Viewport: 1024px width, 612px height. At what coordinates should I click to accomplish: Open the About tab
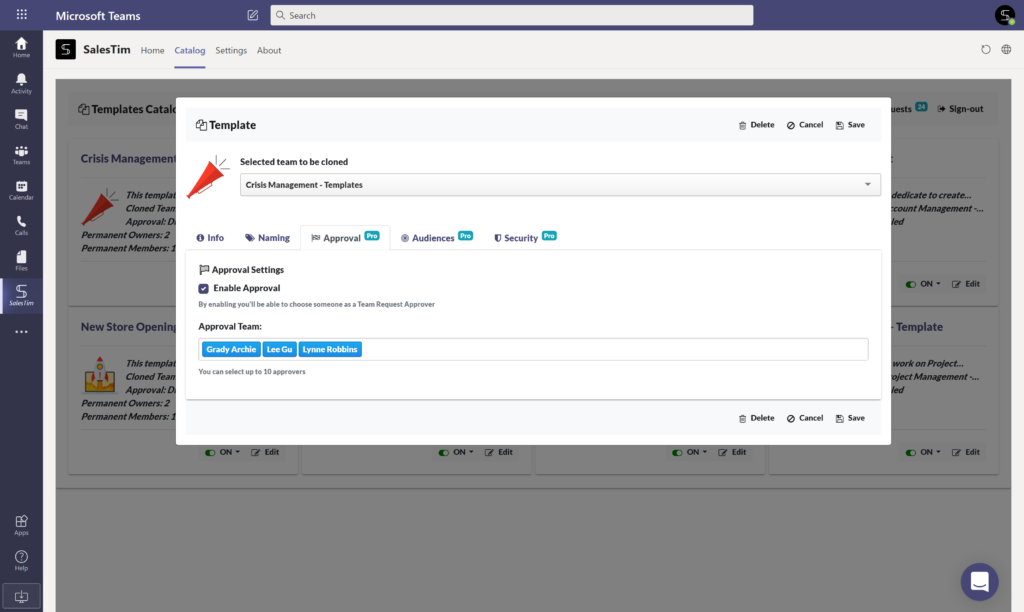coord(268,50)
